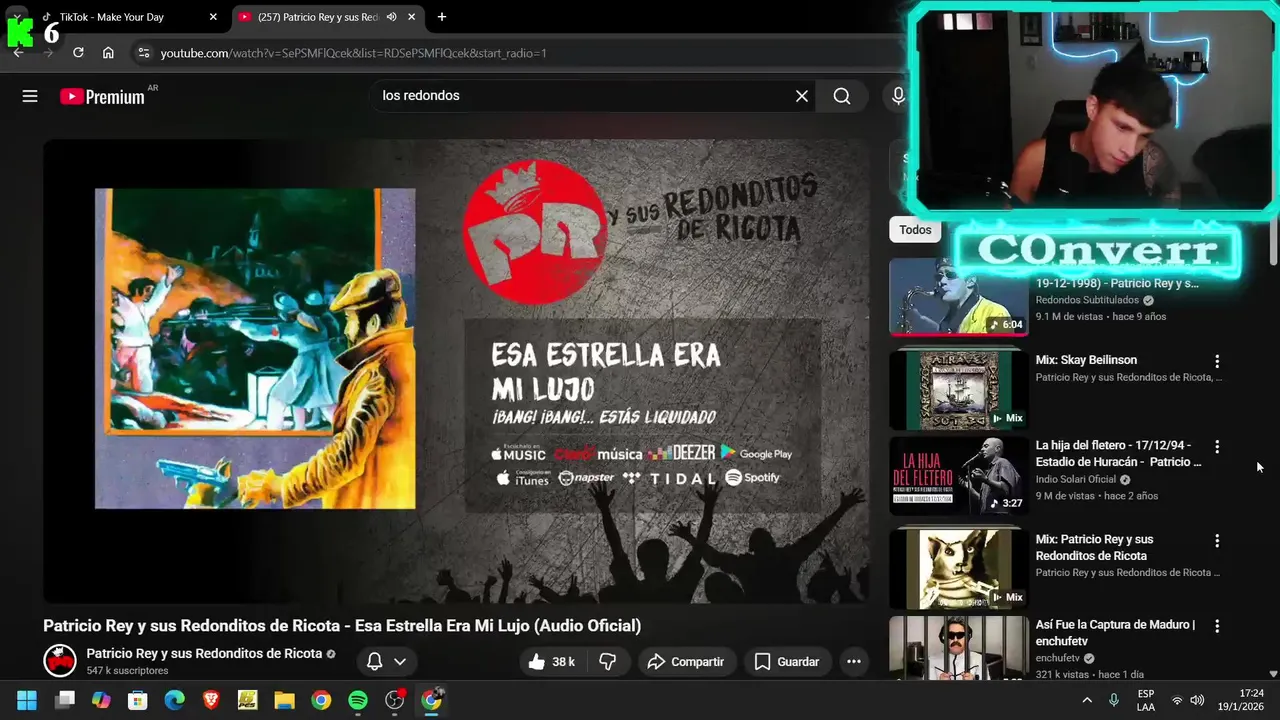Open 'Redondos Subtitulados' channel name
This screenshot has width=1280, height=720.
[x=1087, y=300]
